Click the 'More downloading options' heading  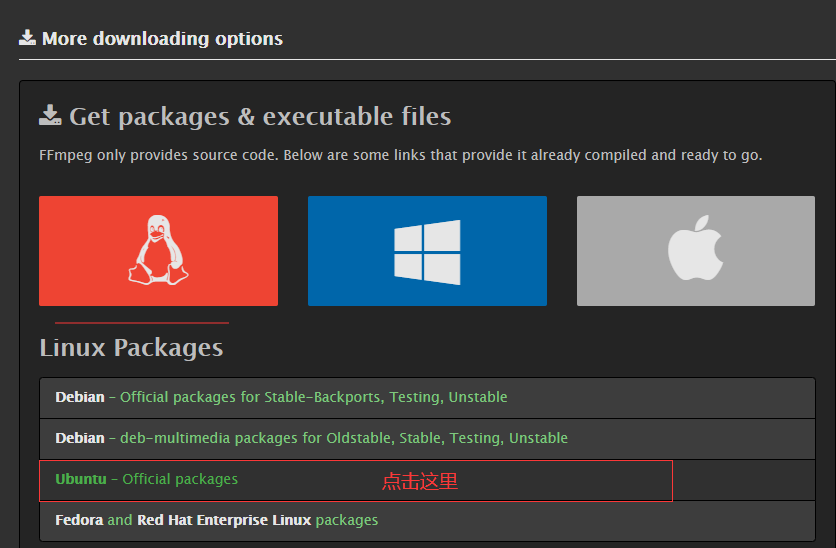tap(151, 38)
